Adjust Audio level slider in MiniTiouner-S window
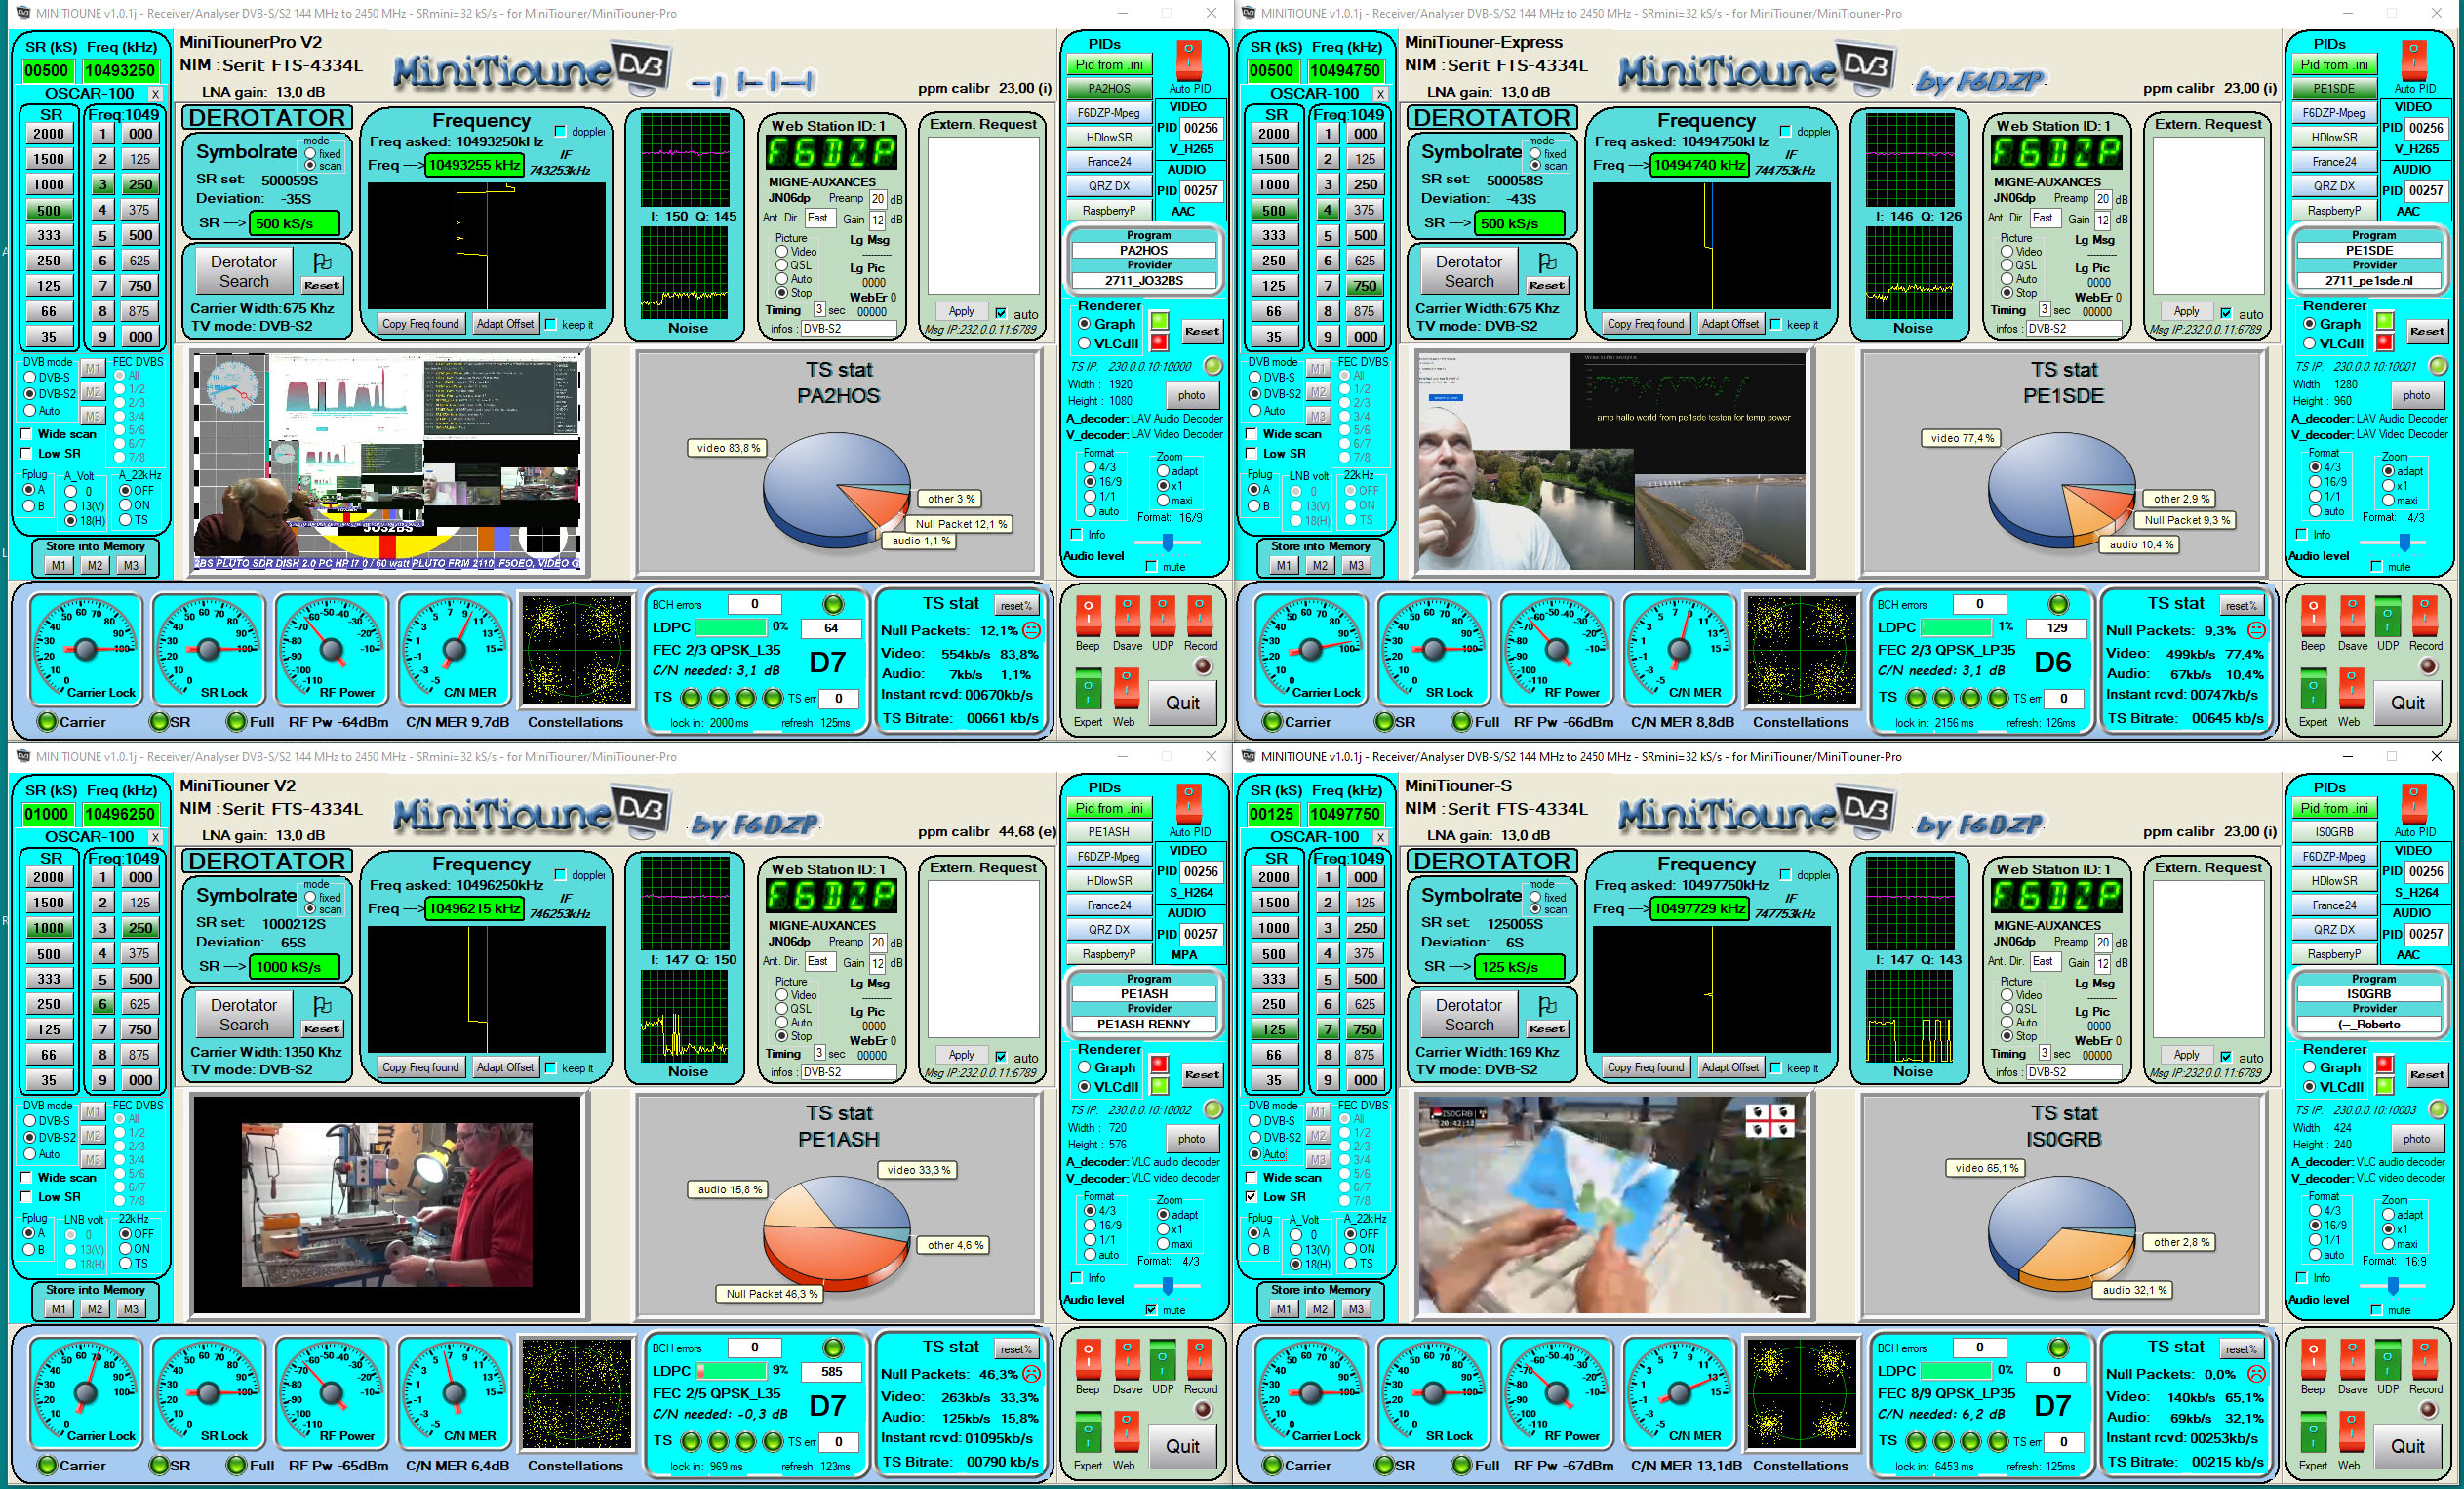 pyautogui.click(x=2394, y=1285)
